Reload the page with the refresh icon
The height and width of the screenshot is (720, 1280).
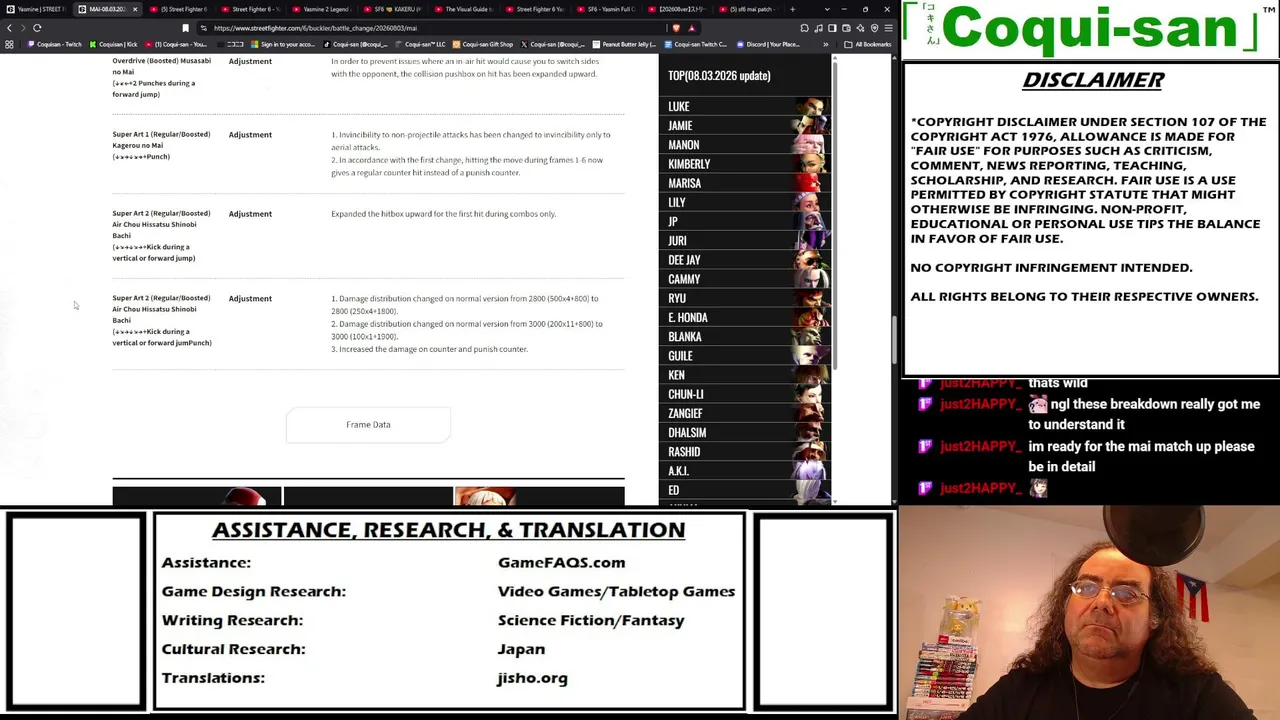tap(37, 28)
